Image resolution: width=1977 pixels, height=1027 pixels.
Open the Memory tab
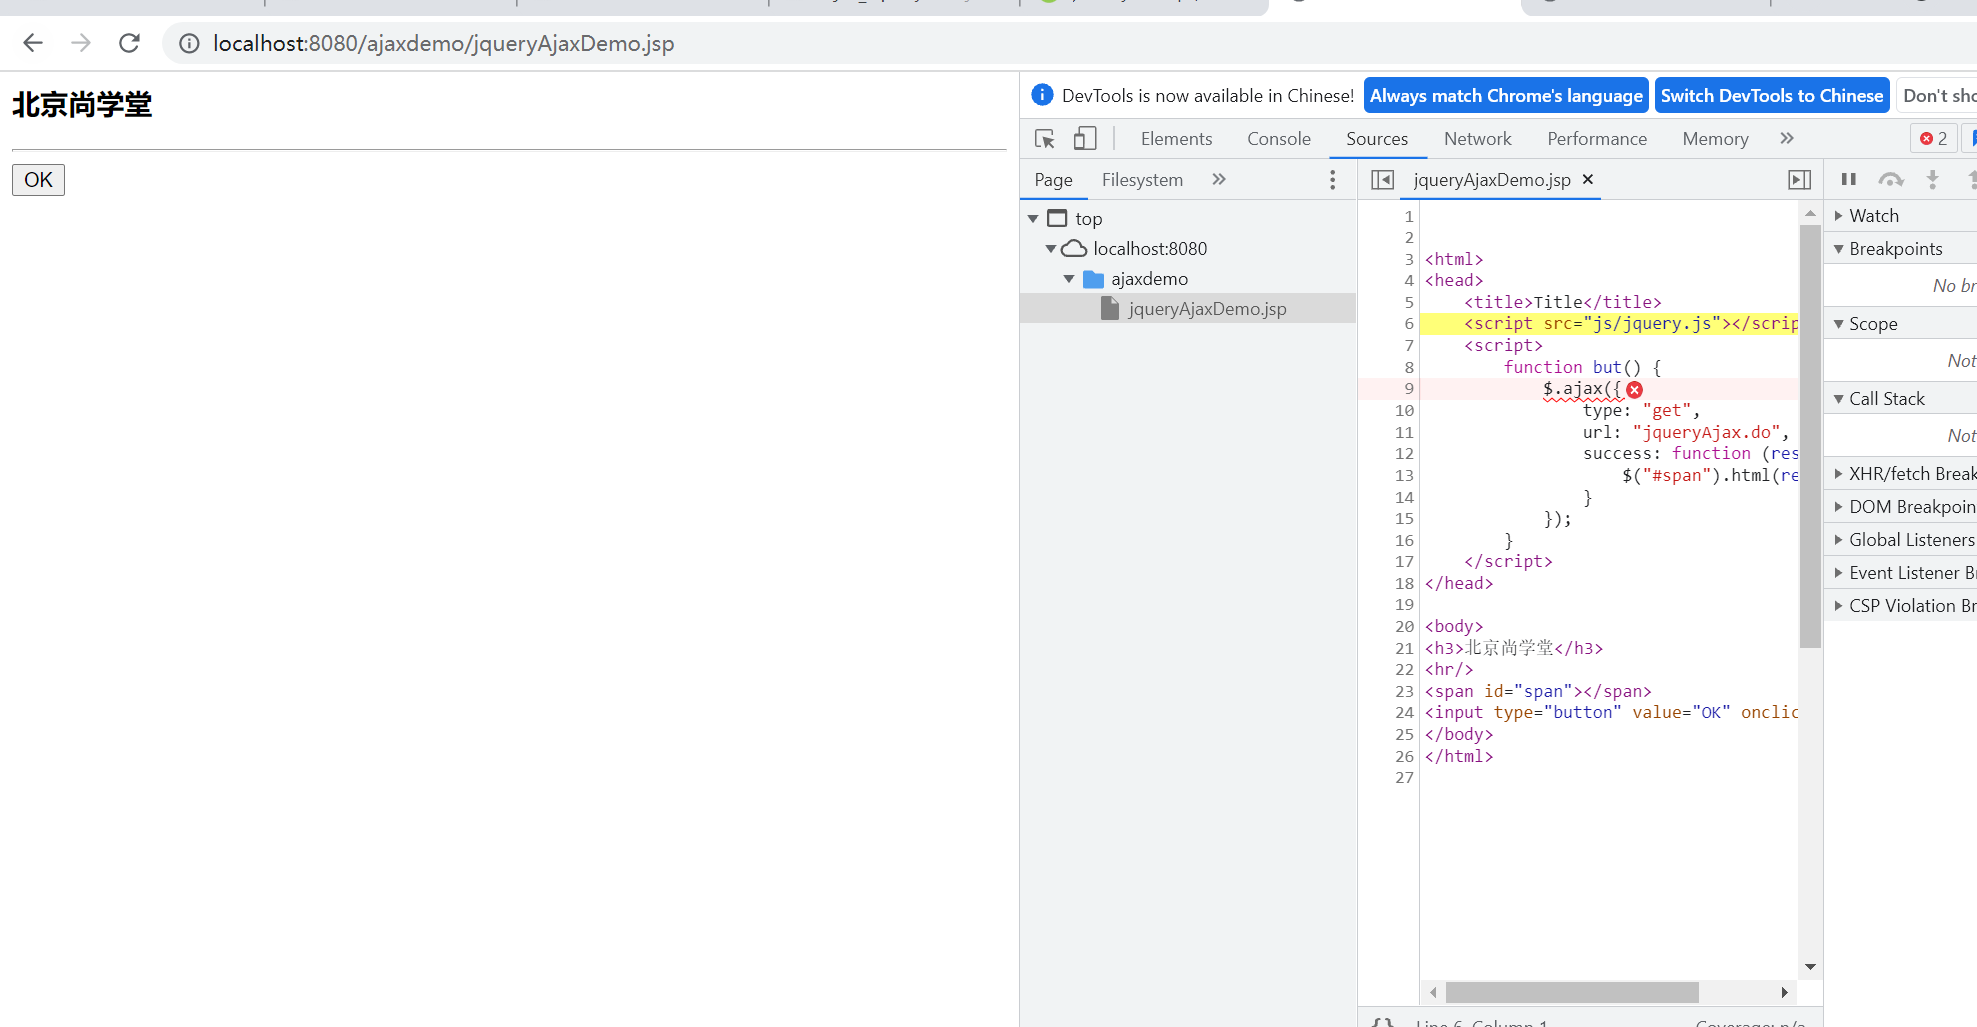tap(1715, 139)
